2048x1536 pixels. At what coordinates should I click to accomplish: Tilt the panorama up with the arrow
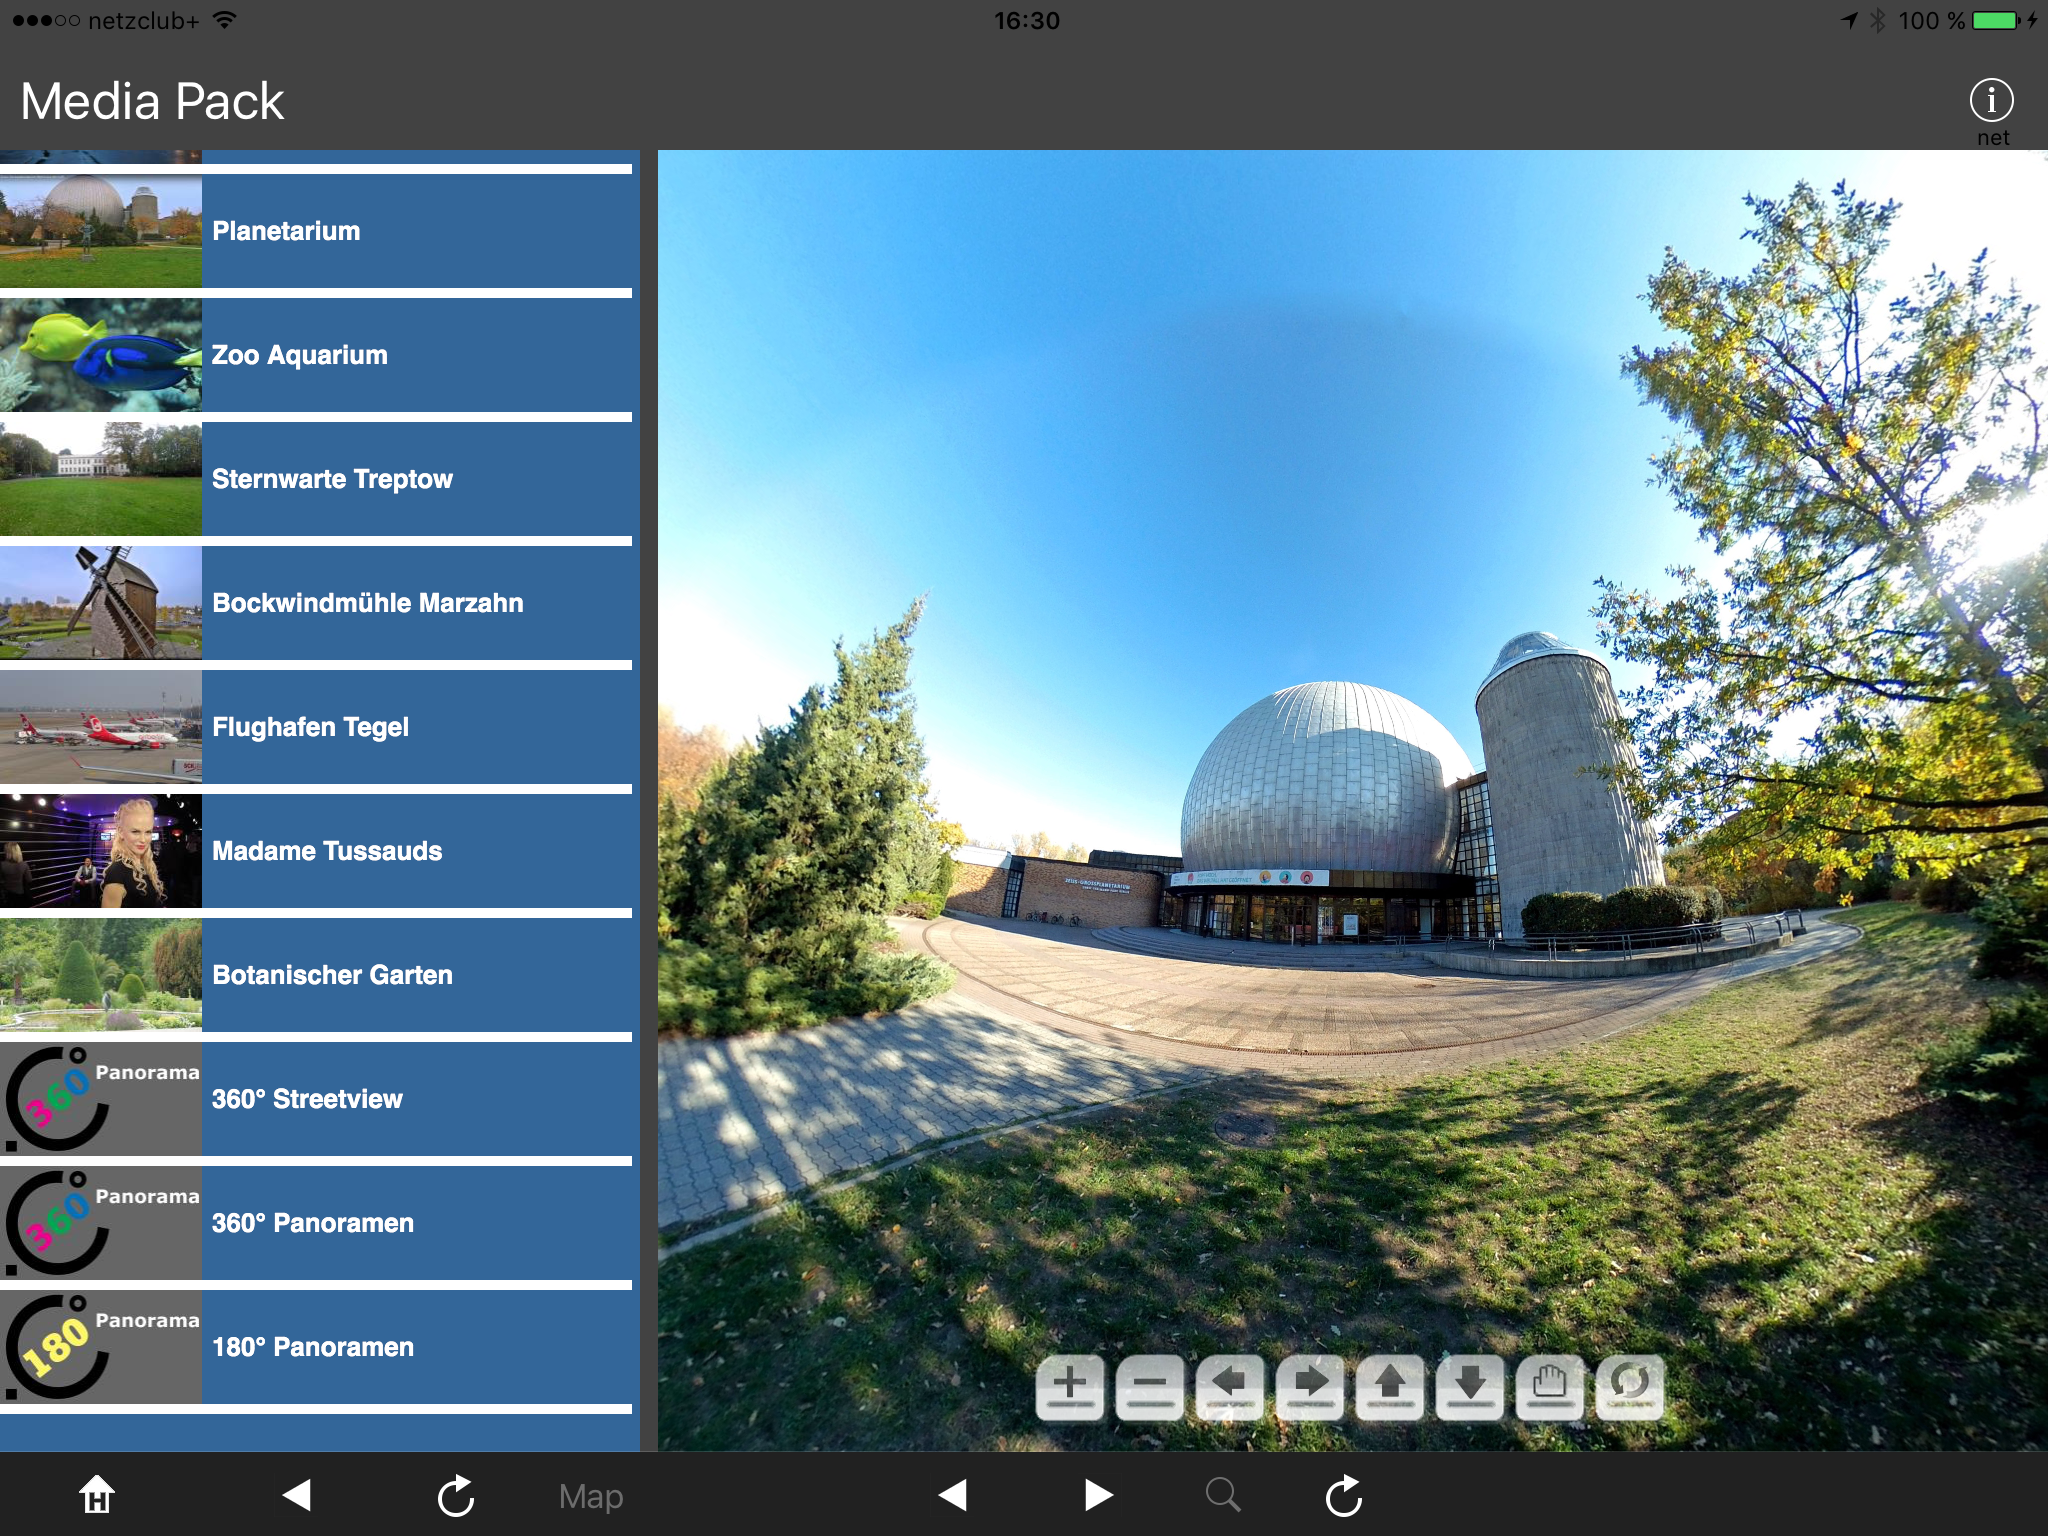tap(1390, 1387)
